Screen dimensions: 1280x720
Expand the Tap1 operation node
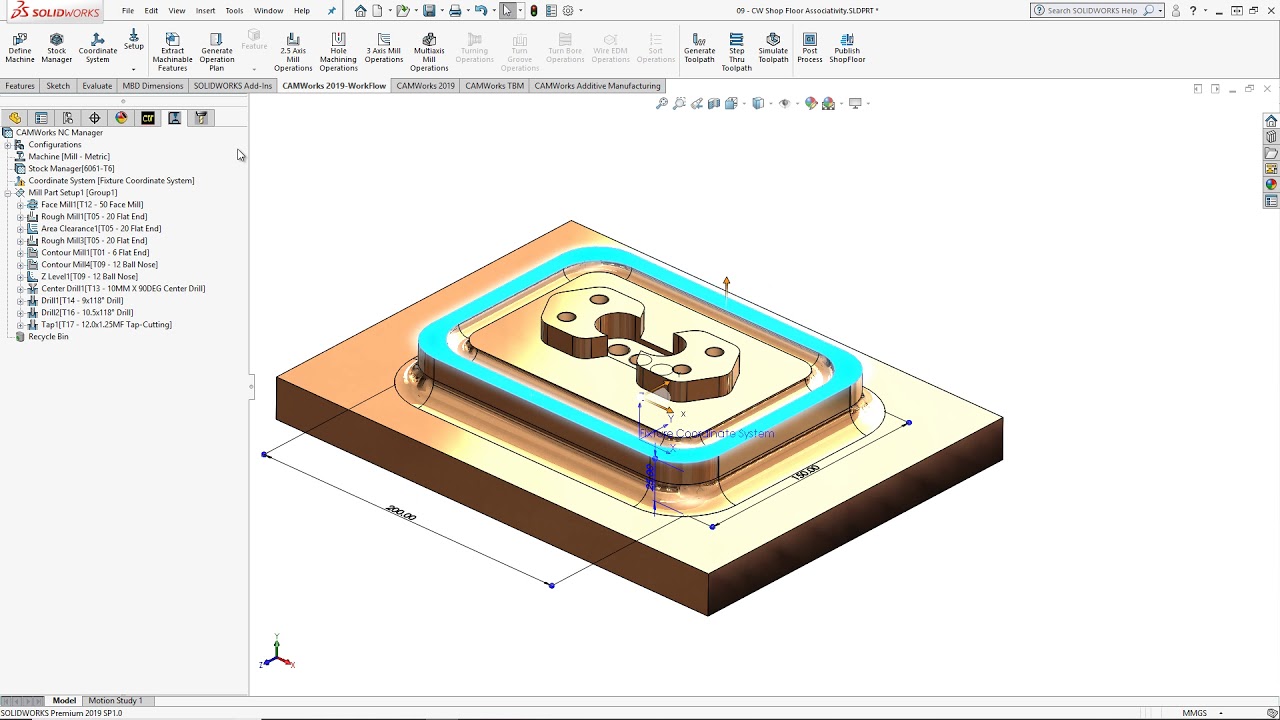tap(20, 325)
